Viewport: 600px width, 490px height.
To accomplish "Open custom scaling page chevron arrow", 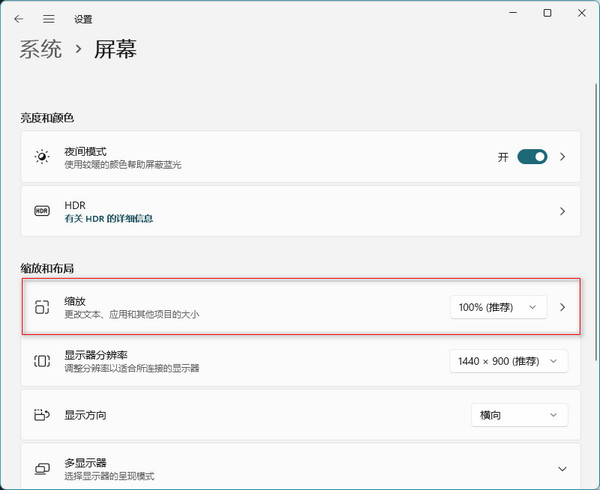I will (x=563, y=307).
